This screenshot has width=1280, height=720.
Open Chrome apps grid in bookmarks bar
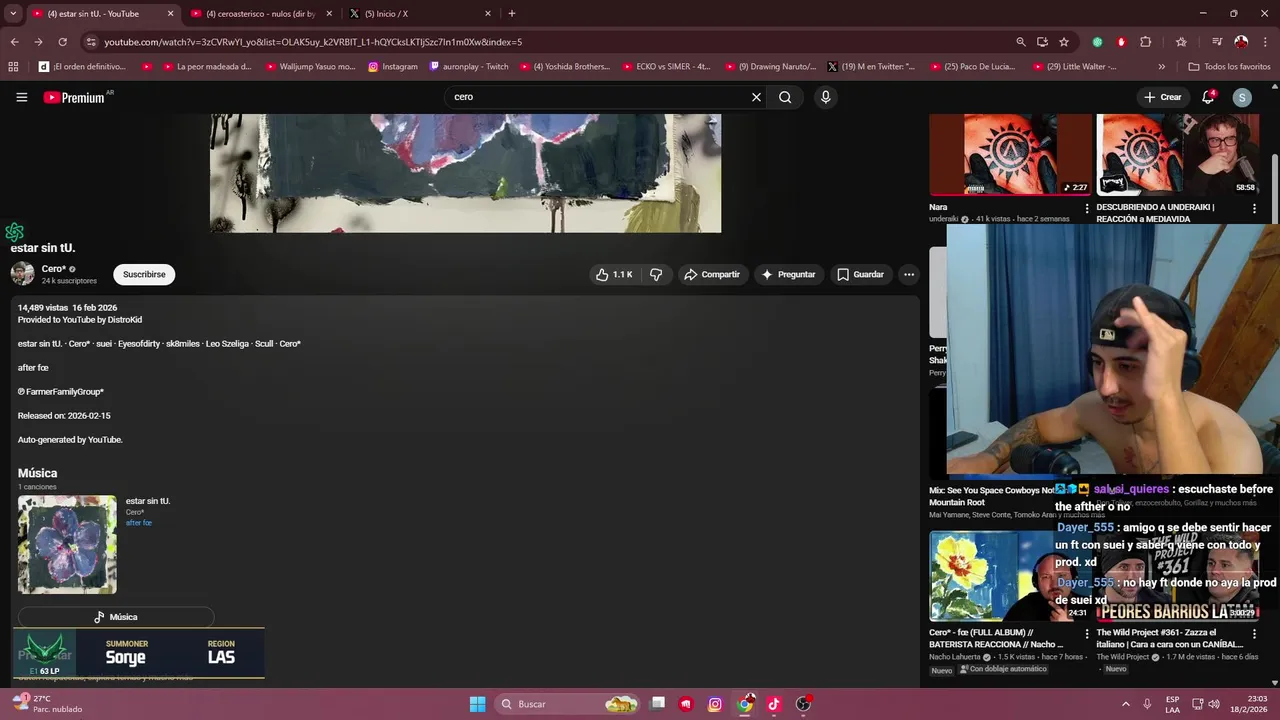[13, 67]
